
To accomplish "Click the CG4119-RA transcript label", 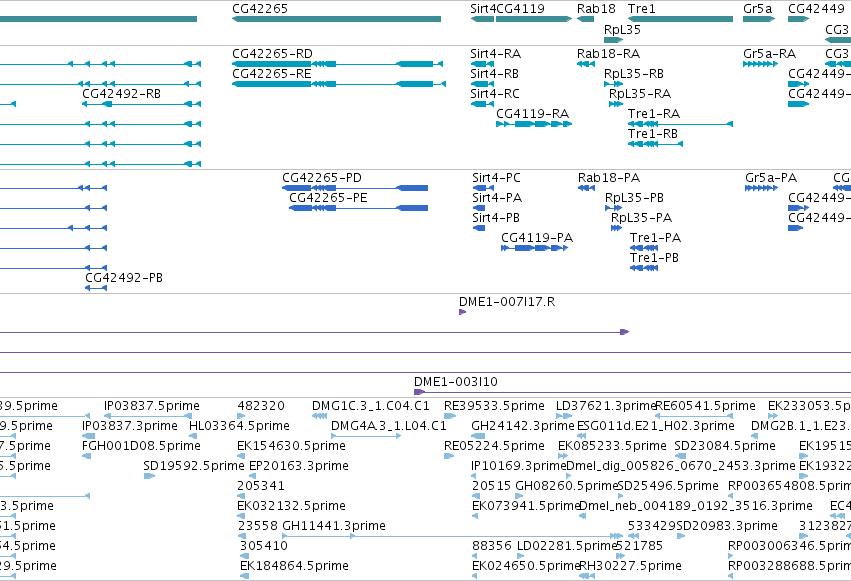I will [532, 114].
